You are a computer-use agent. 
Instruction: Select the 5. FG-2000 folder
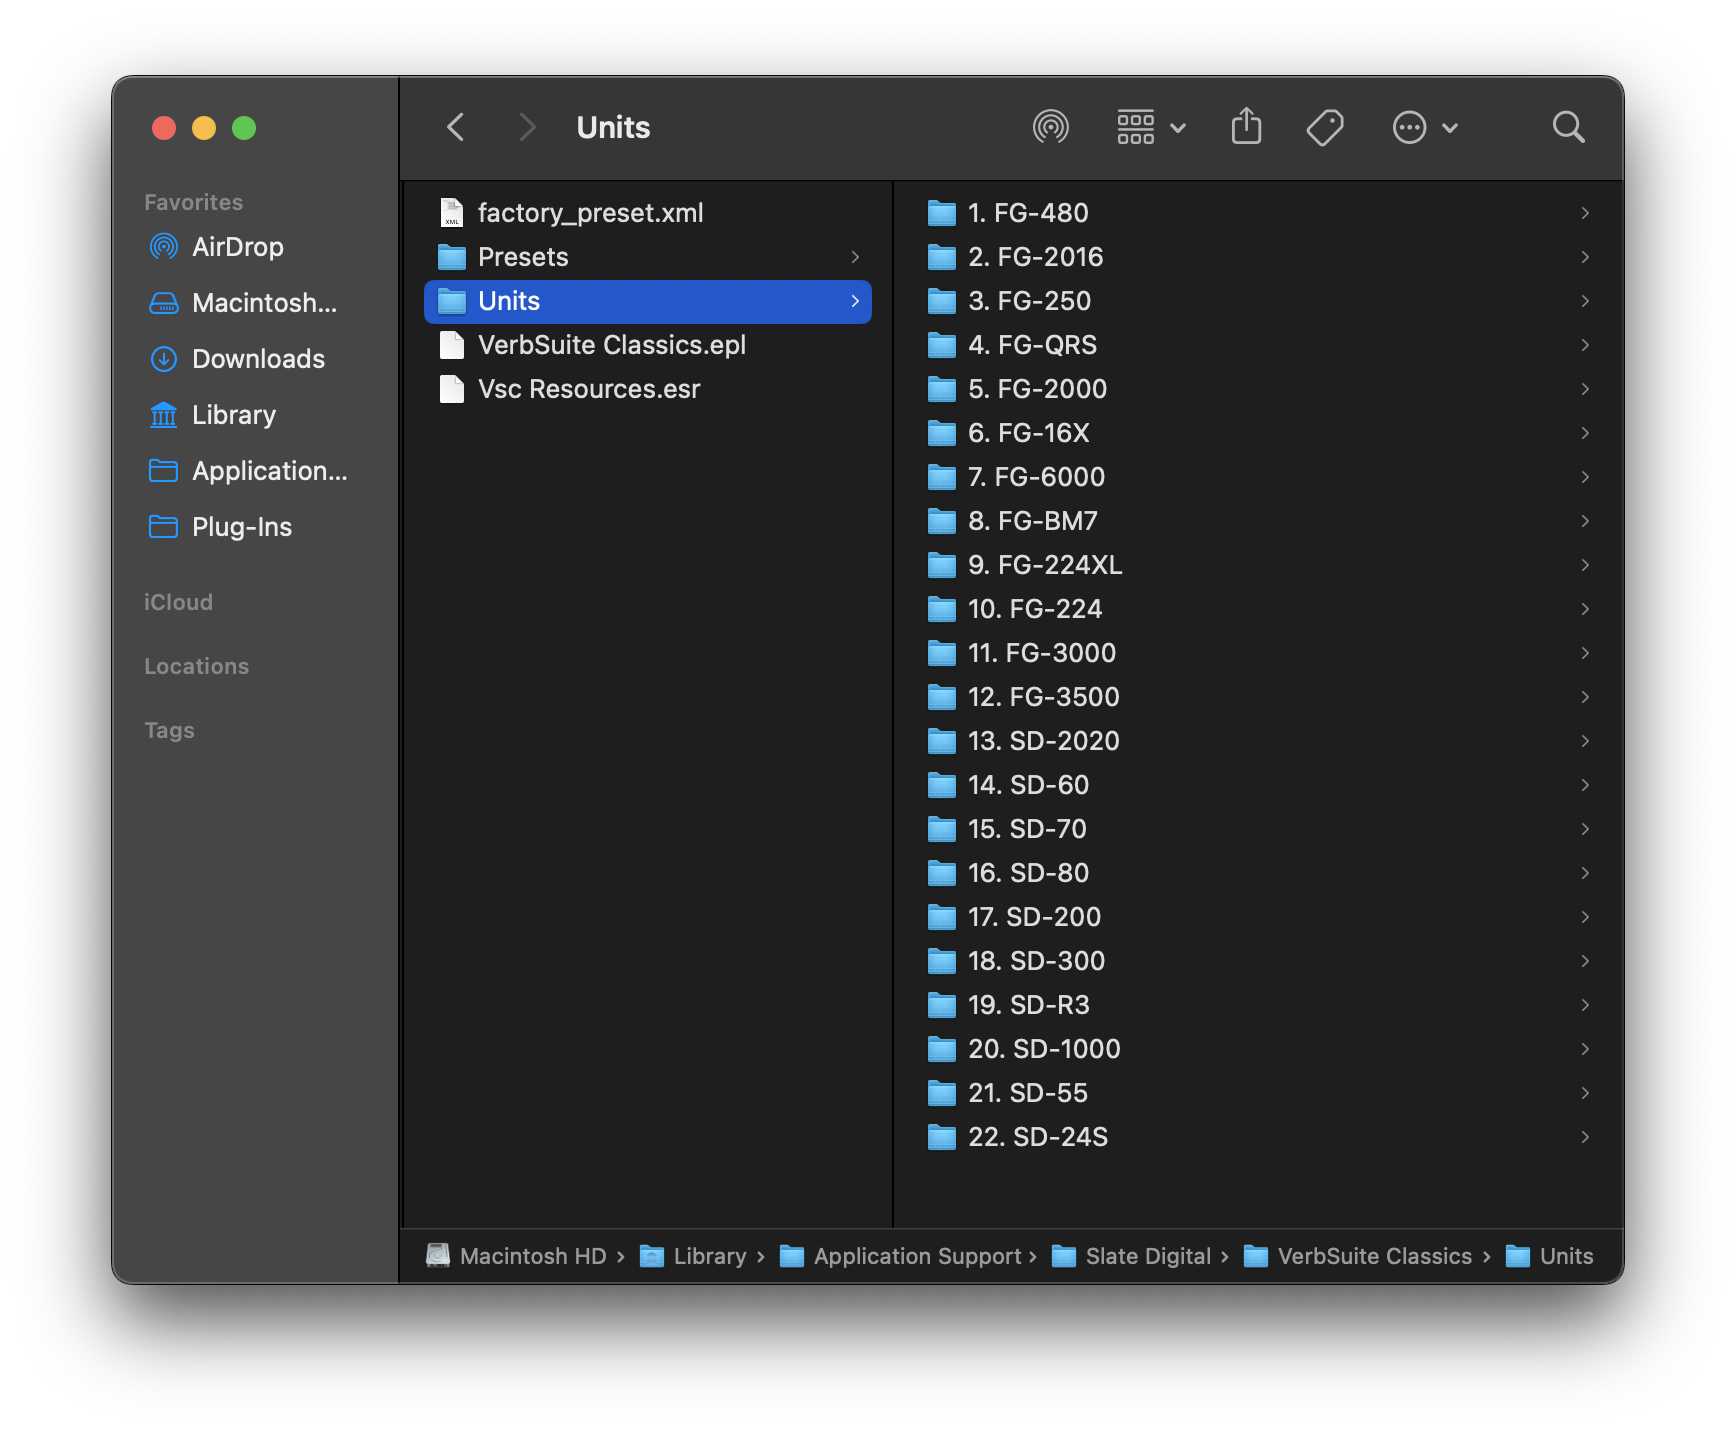click(1259, 389)
